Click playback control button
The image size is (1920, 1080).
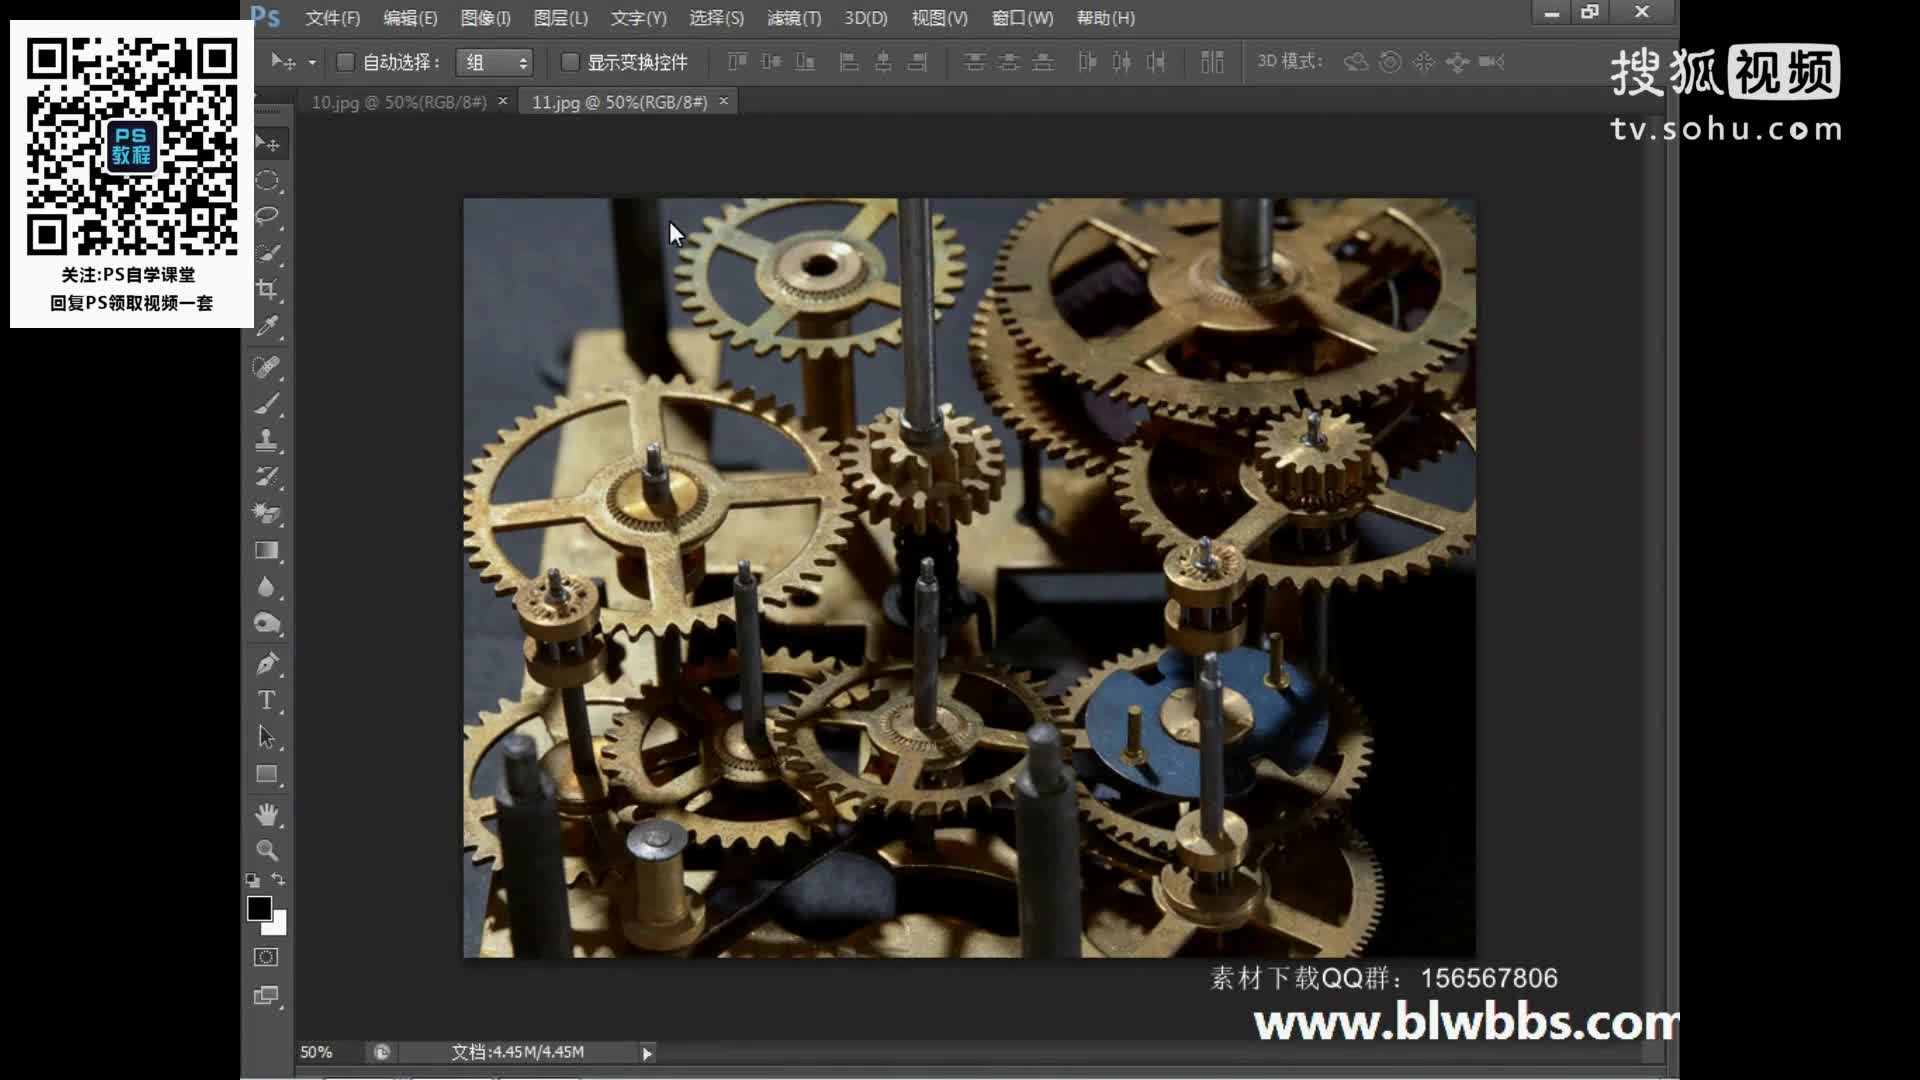(647, 1051)
